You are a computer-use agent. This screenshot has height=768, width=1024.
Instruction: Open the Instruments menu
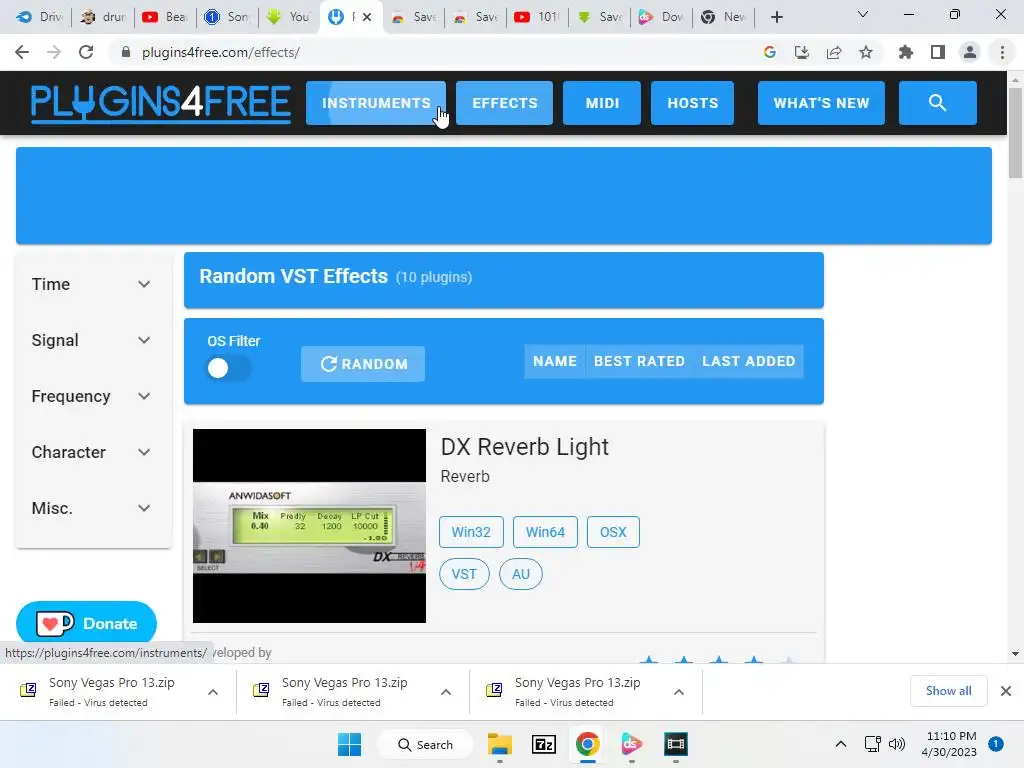(x=376, y=103)
